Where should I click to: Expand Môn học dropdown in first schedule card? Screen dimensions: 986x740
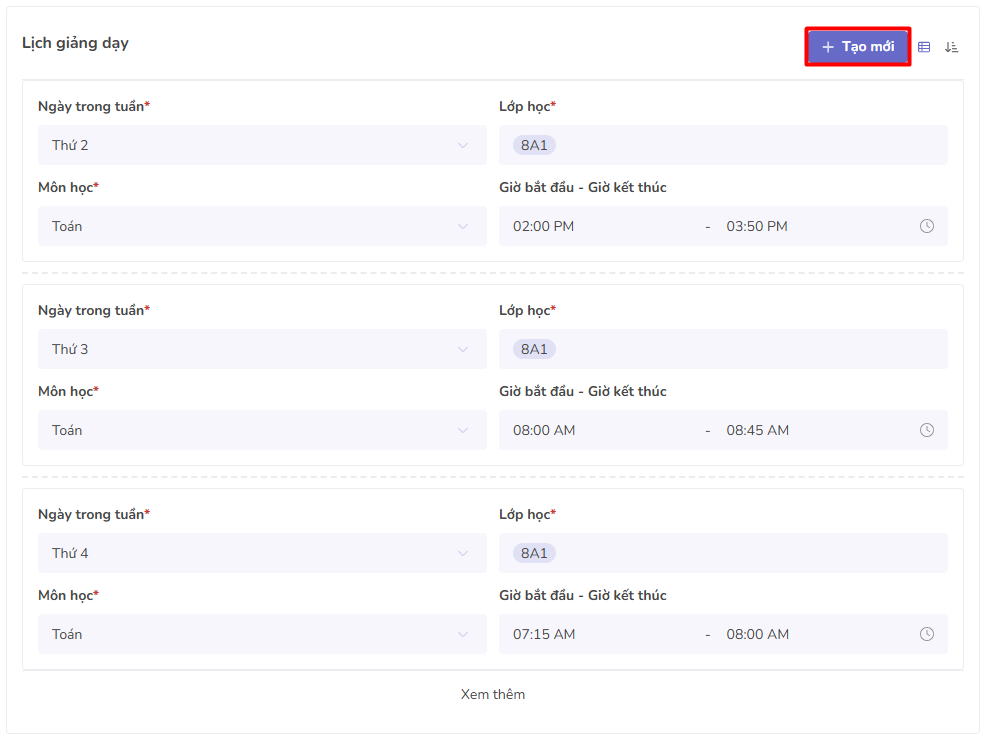(x=262, y=226)
